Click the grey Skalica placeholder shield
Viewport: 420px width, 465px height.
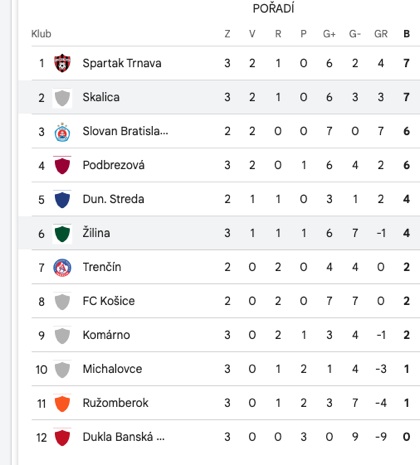[62, 98]
